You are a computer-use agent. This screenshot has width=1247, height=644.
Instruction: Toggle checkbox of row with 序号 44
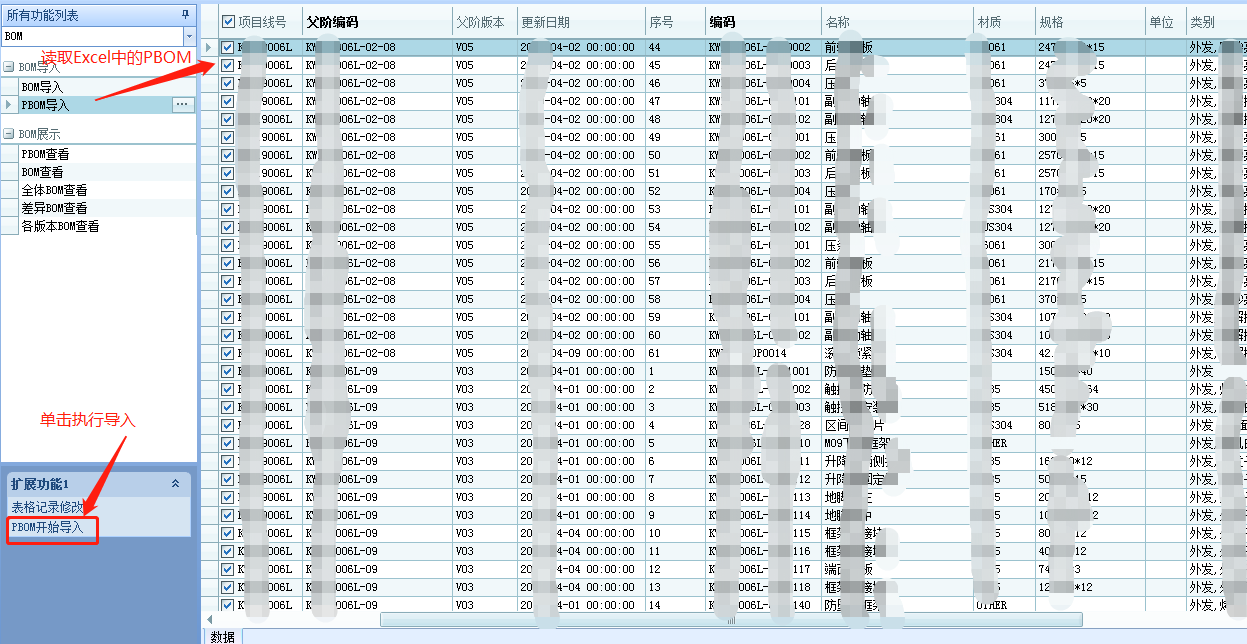pyautogui.click(x=228, y=47)
